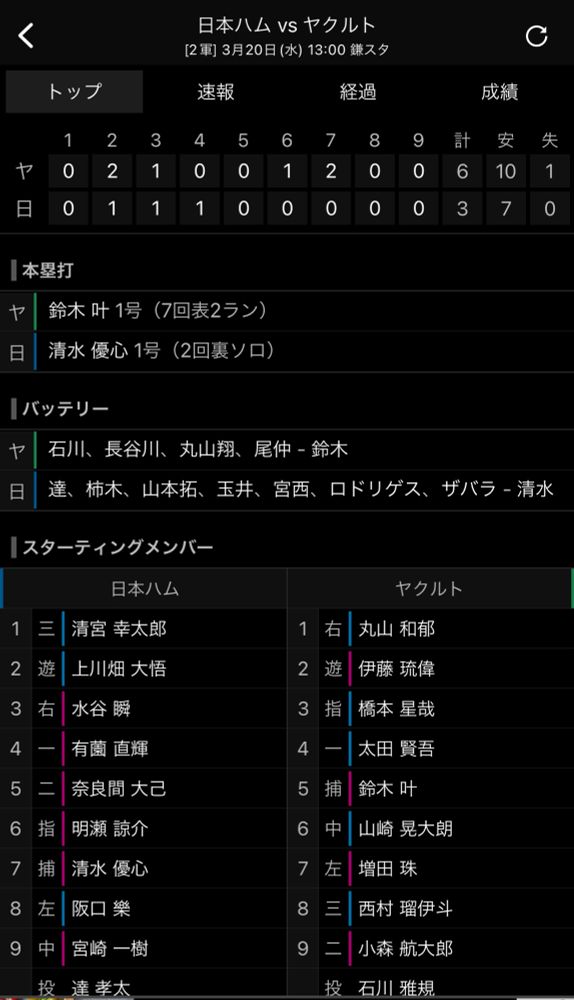The image size is (574, 1000).
Task: Select the 日本ハム lineup column header
Action: pos(144,588)
